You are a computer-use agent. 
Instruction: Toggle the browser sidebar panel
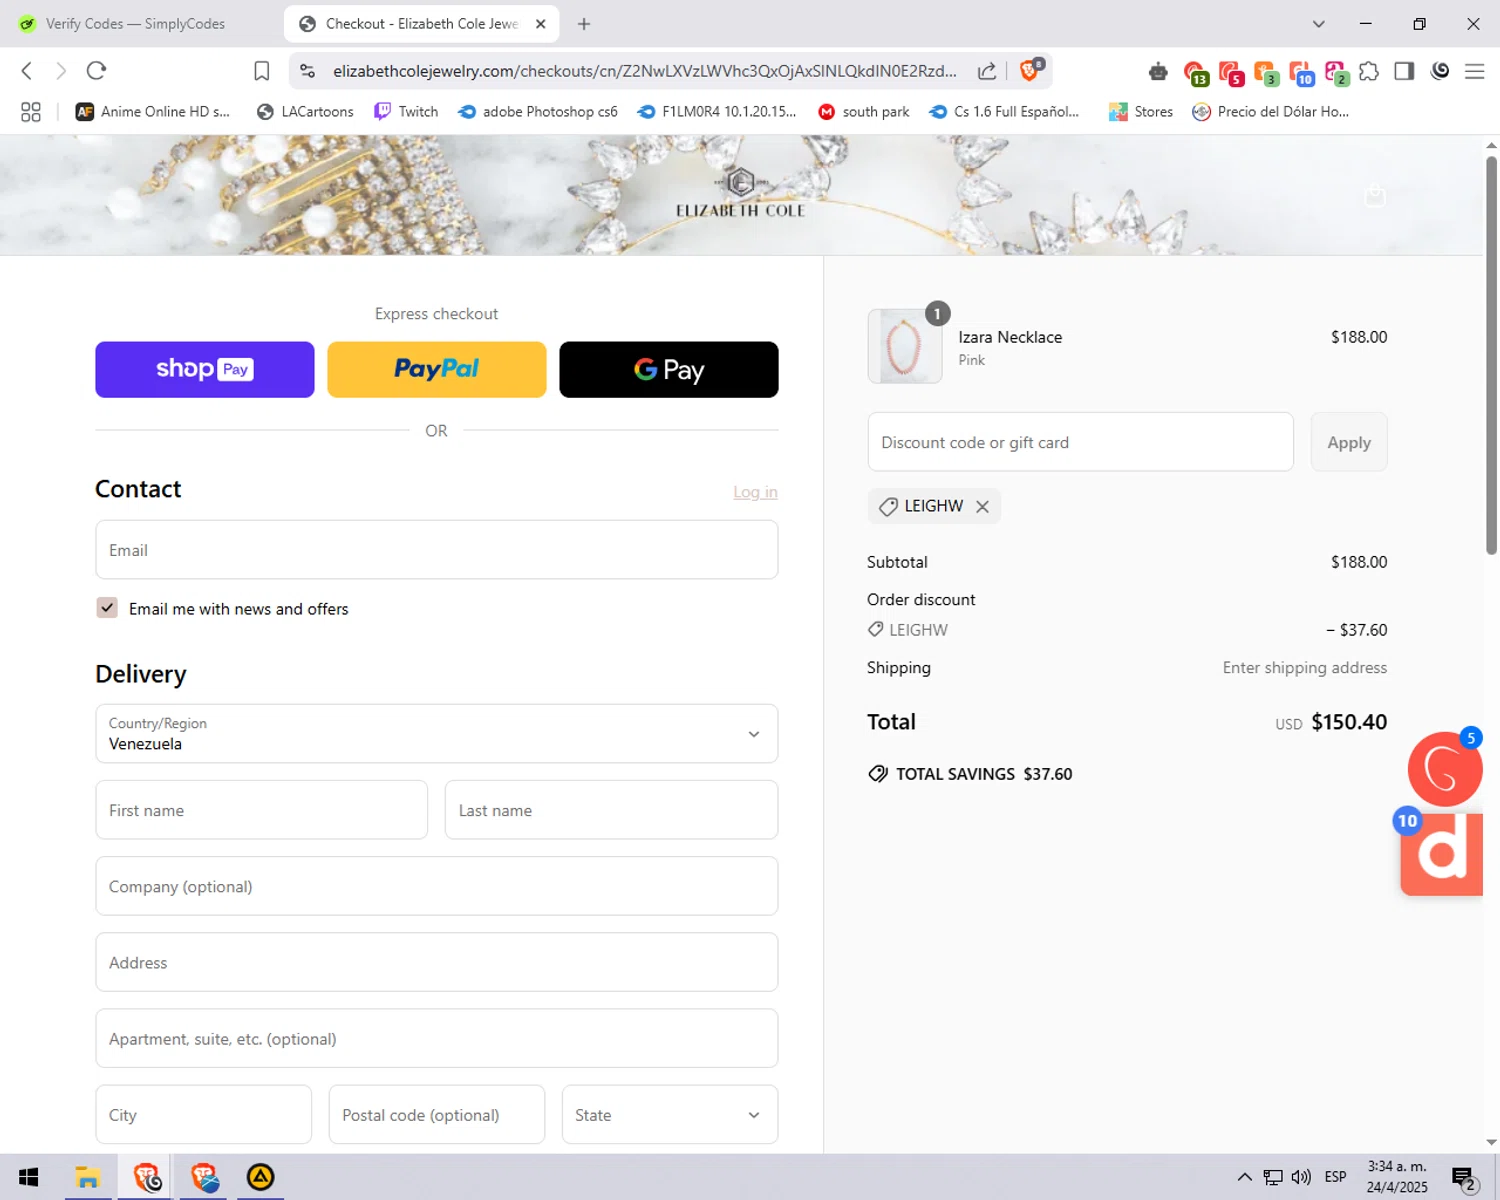[1404, 71]
